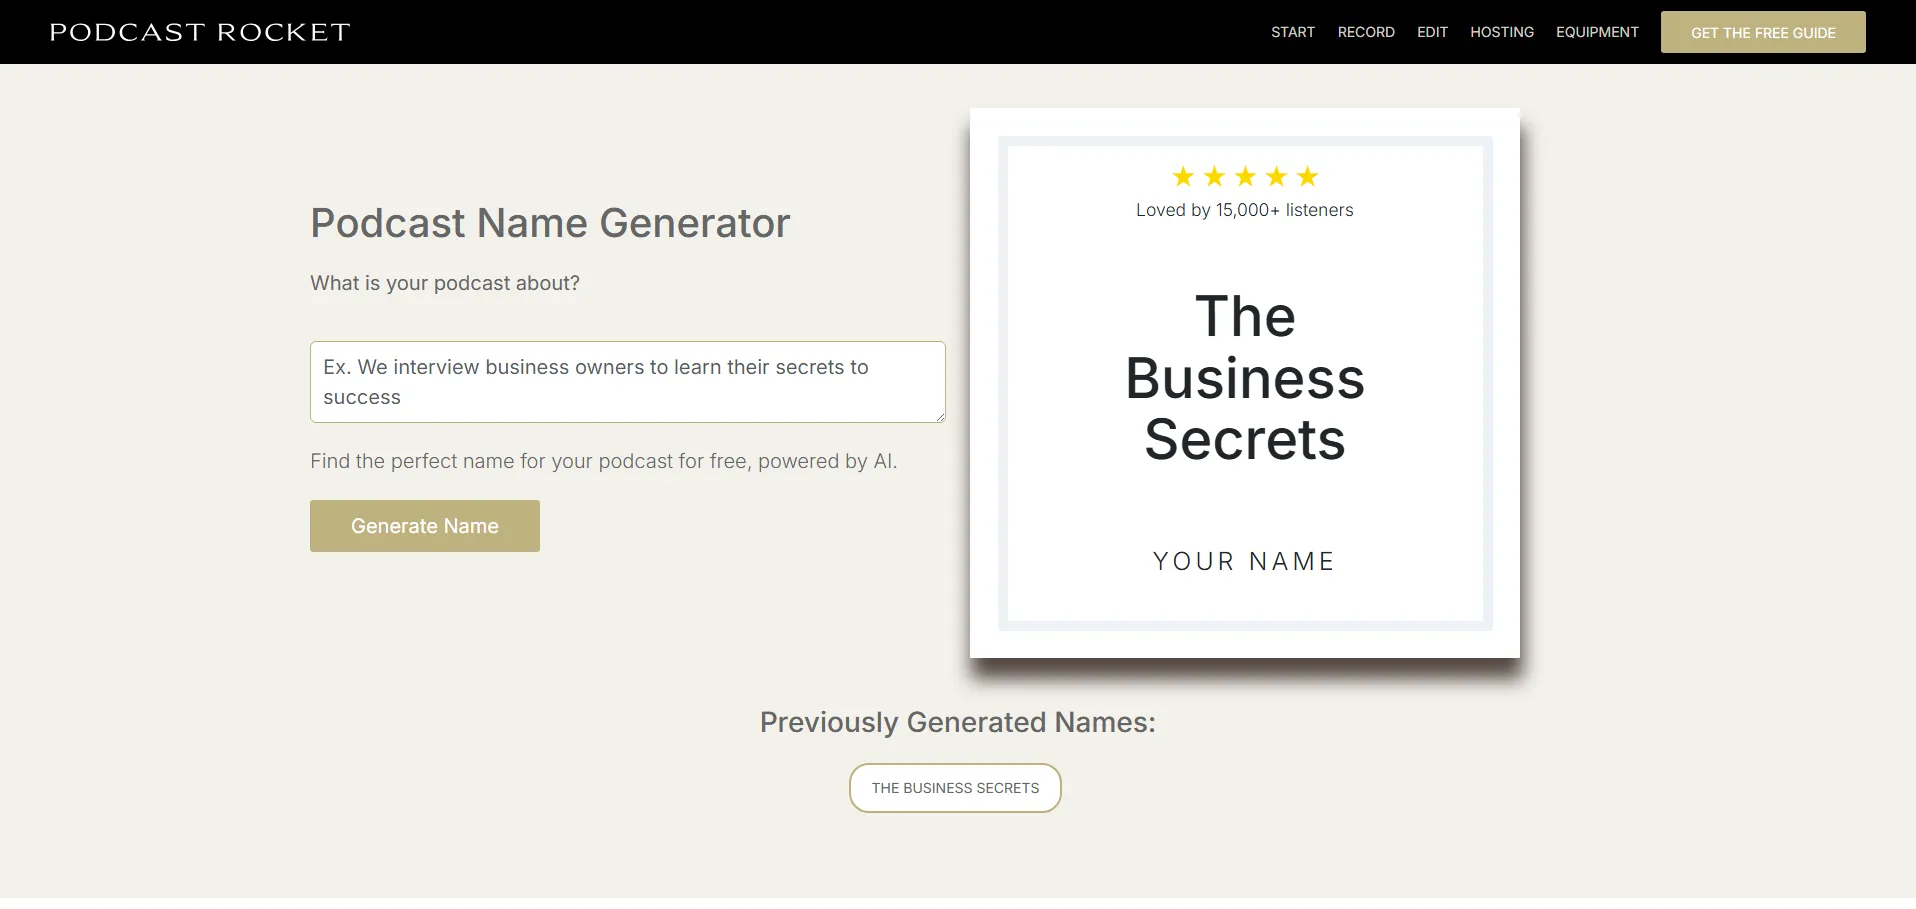Click the large cover title The Business Secrets
The width and height of the screenshot is (1916, 909).
(1244, 378)
